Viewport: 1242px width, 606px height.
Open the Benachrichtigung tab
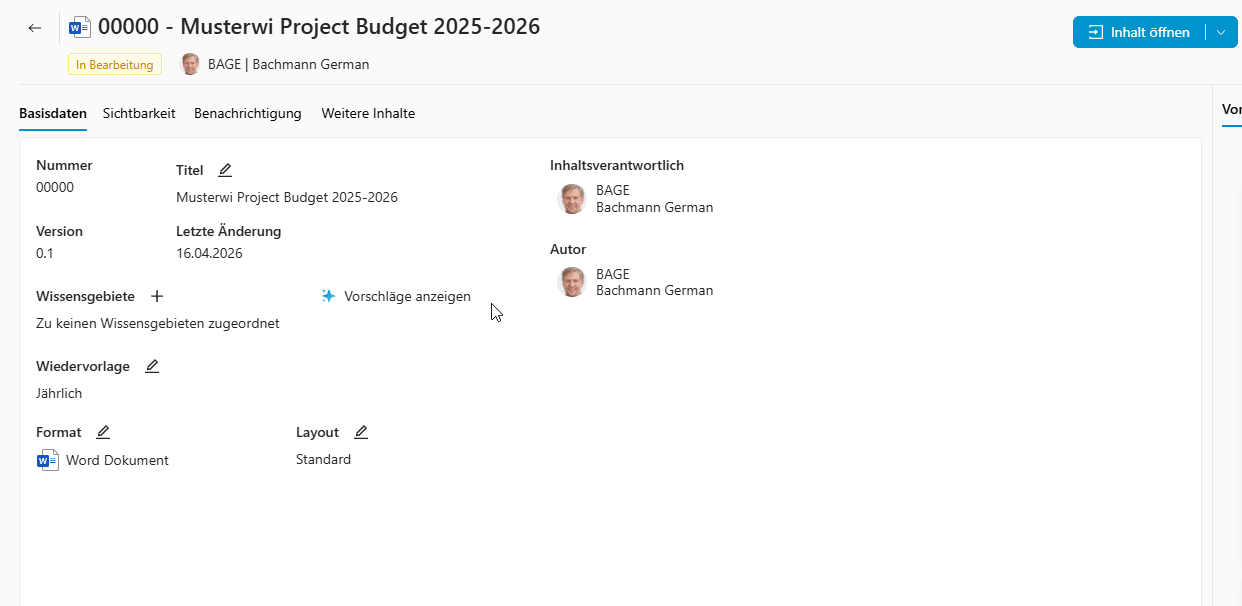click(248, 113)
